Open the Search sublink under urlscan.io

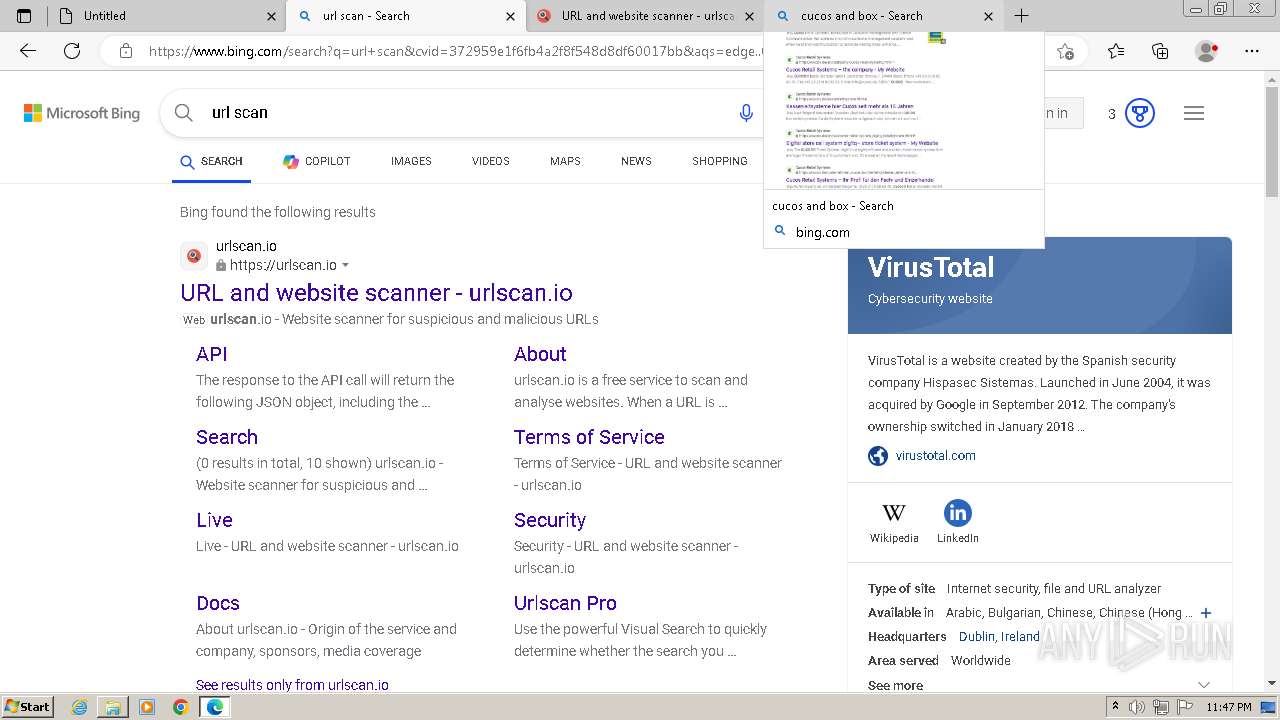pyautogui.click(x=227, y=437)
